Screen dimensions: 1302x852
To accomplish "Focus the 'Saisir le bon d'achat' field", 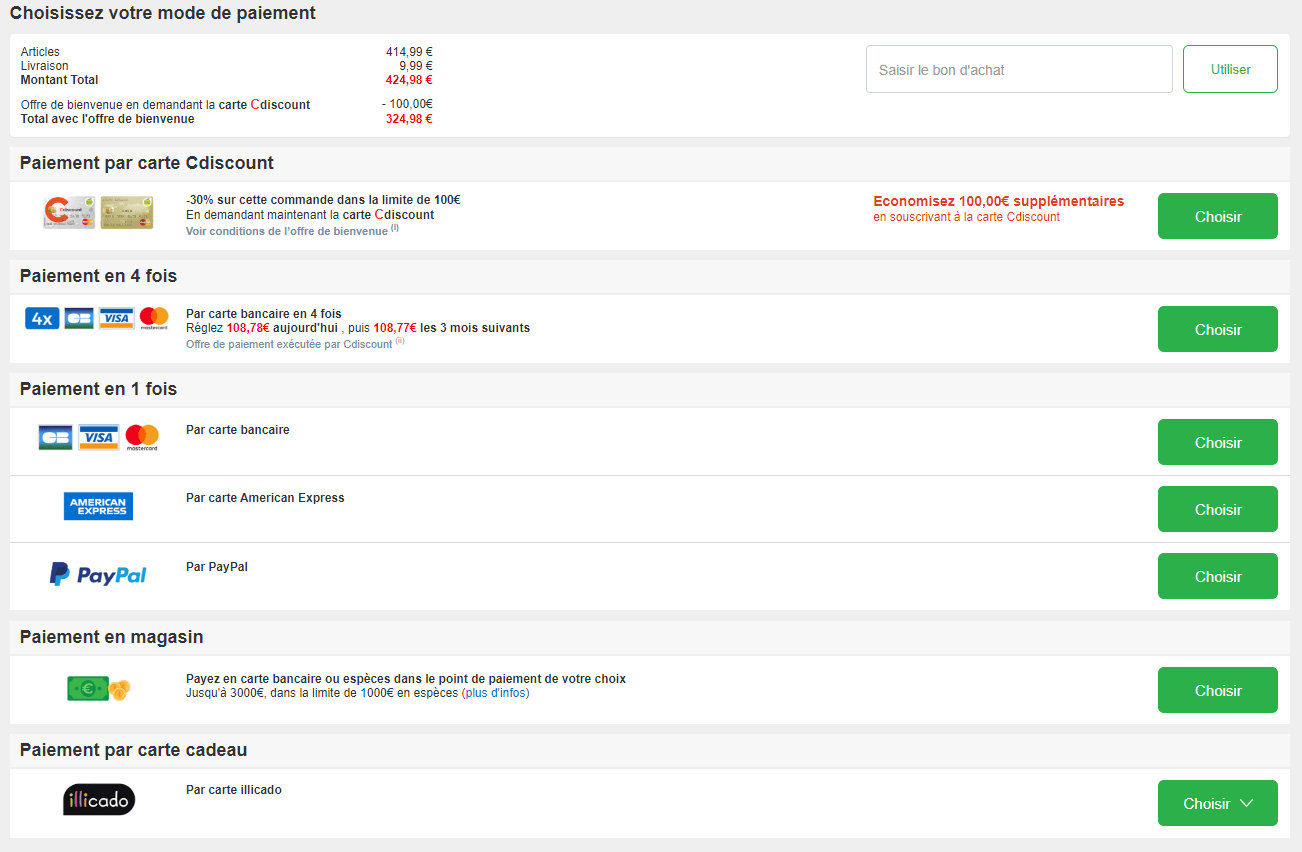I will coord(1019,69).
